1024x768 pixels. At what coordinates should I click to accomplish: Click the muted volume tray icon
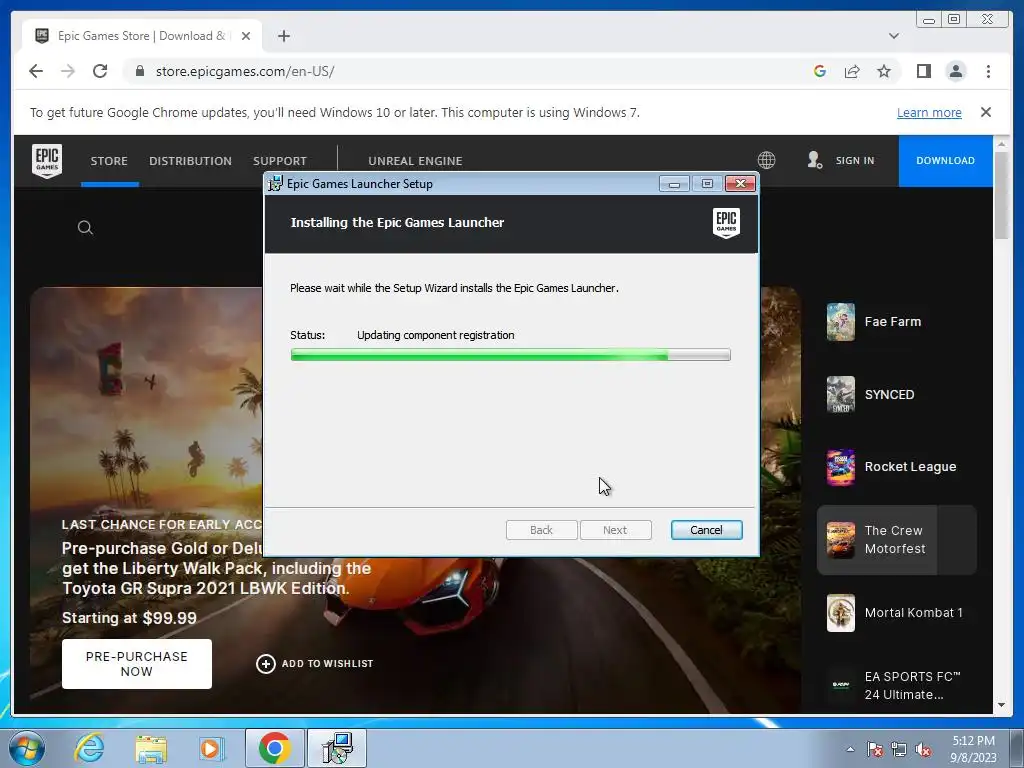[923, 749]
